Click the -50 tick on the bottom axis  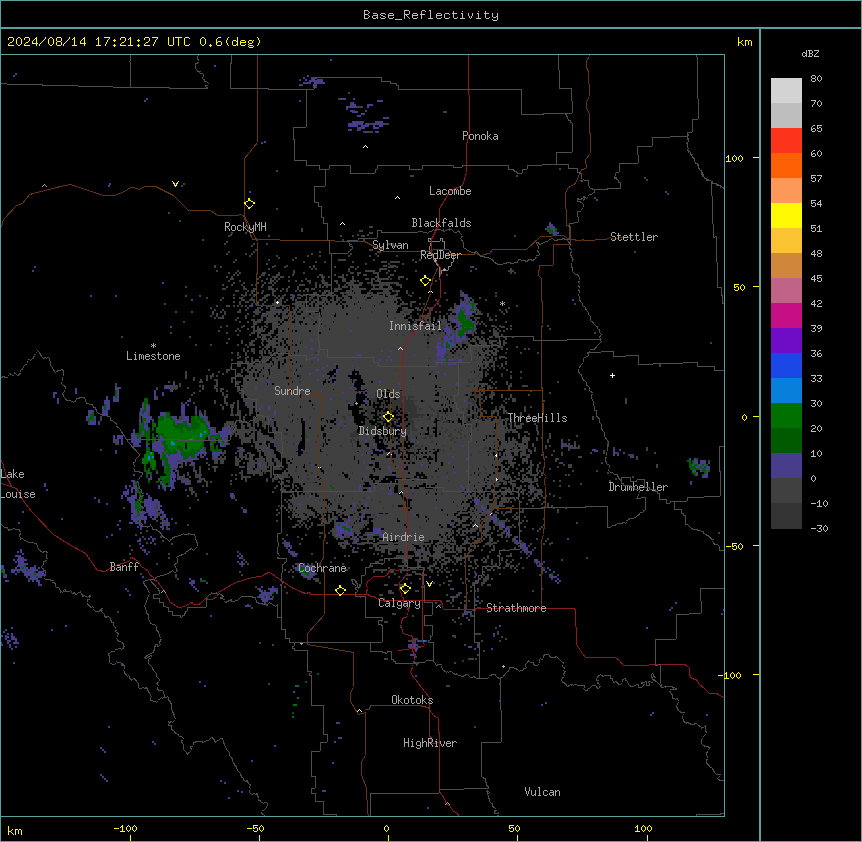[255, 828]
